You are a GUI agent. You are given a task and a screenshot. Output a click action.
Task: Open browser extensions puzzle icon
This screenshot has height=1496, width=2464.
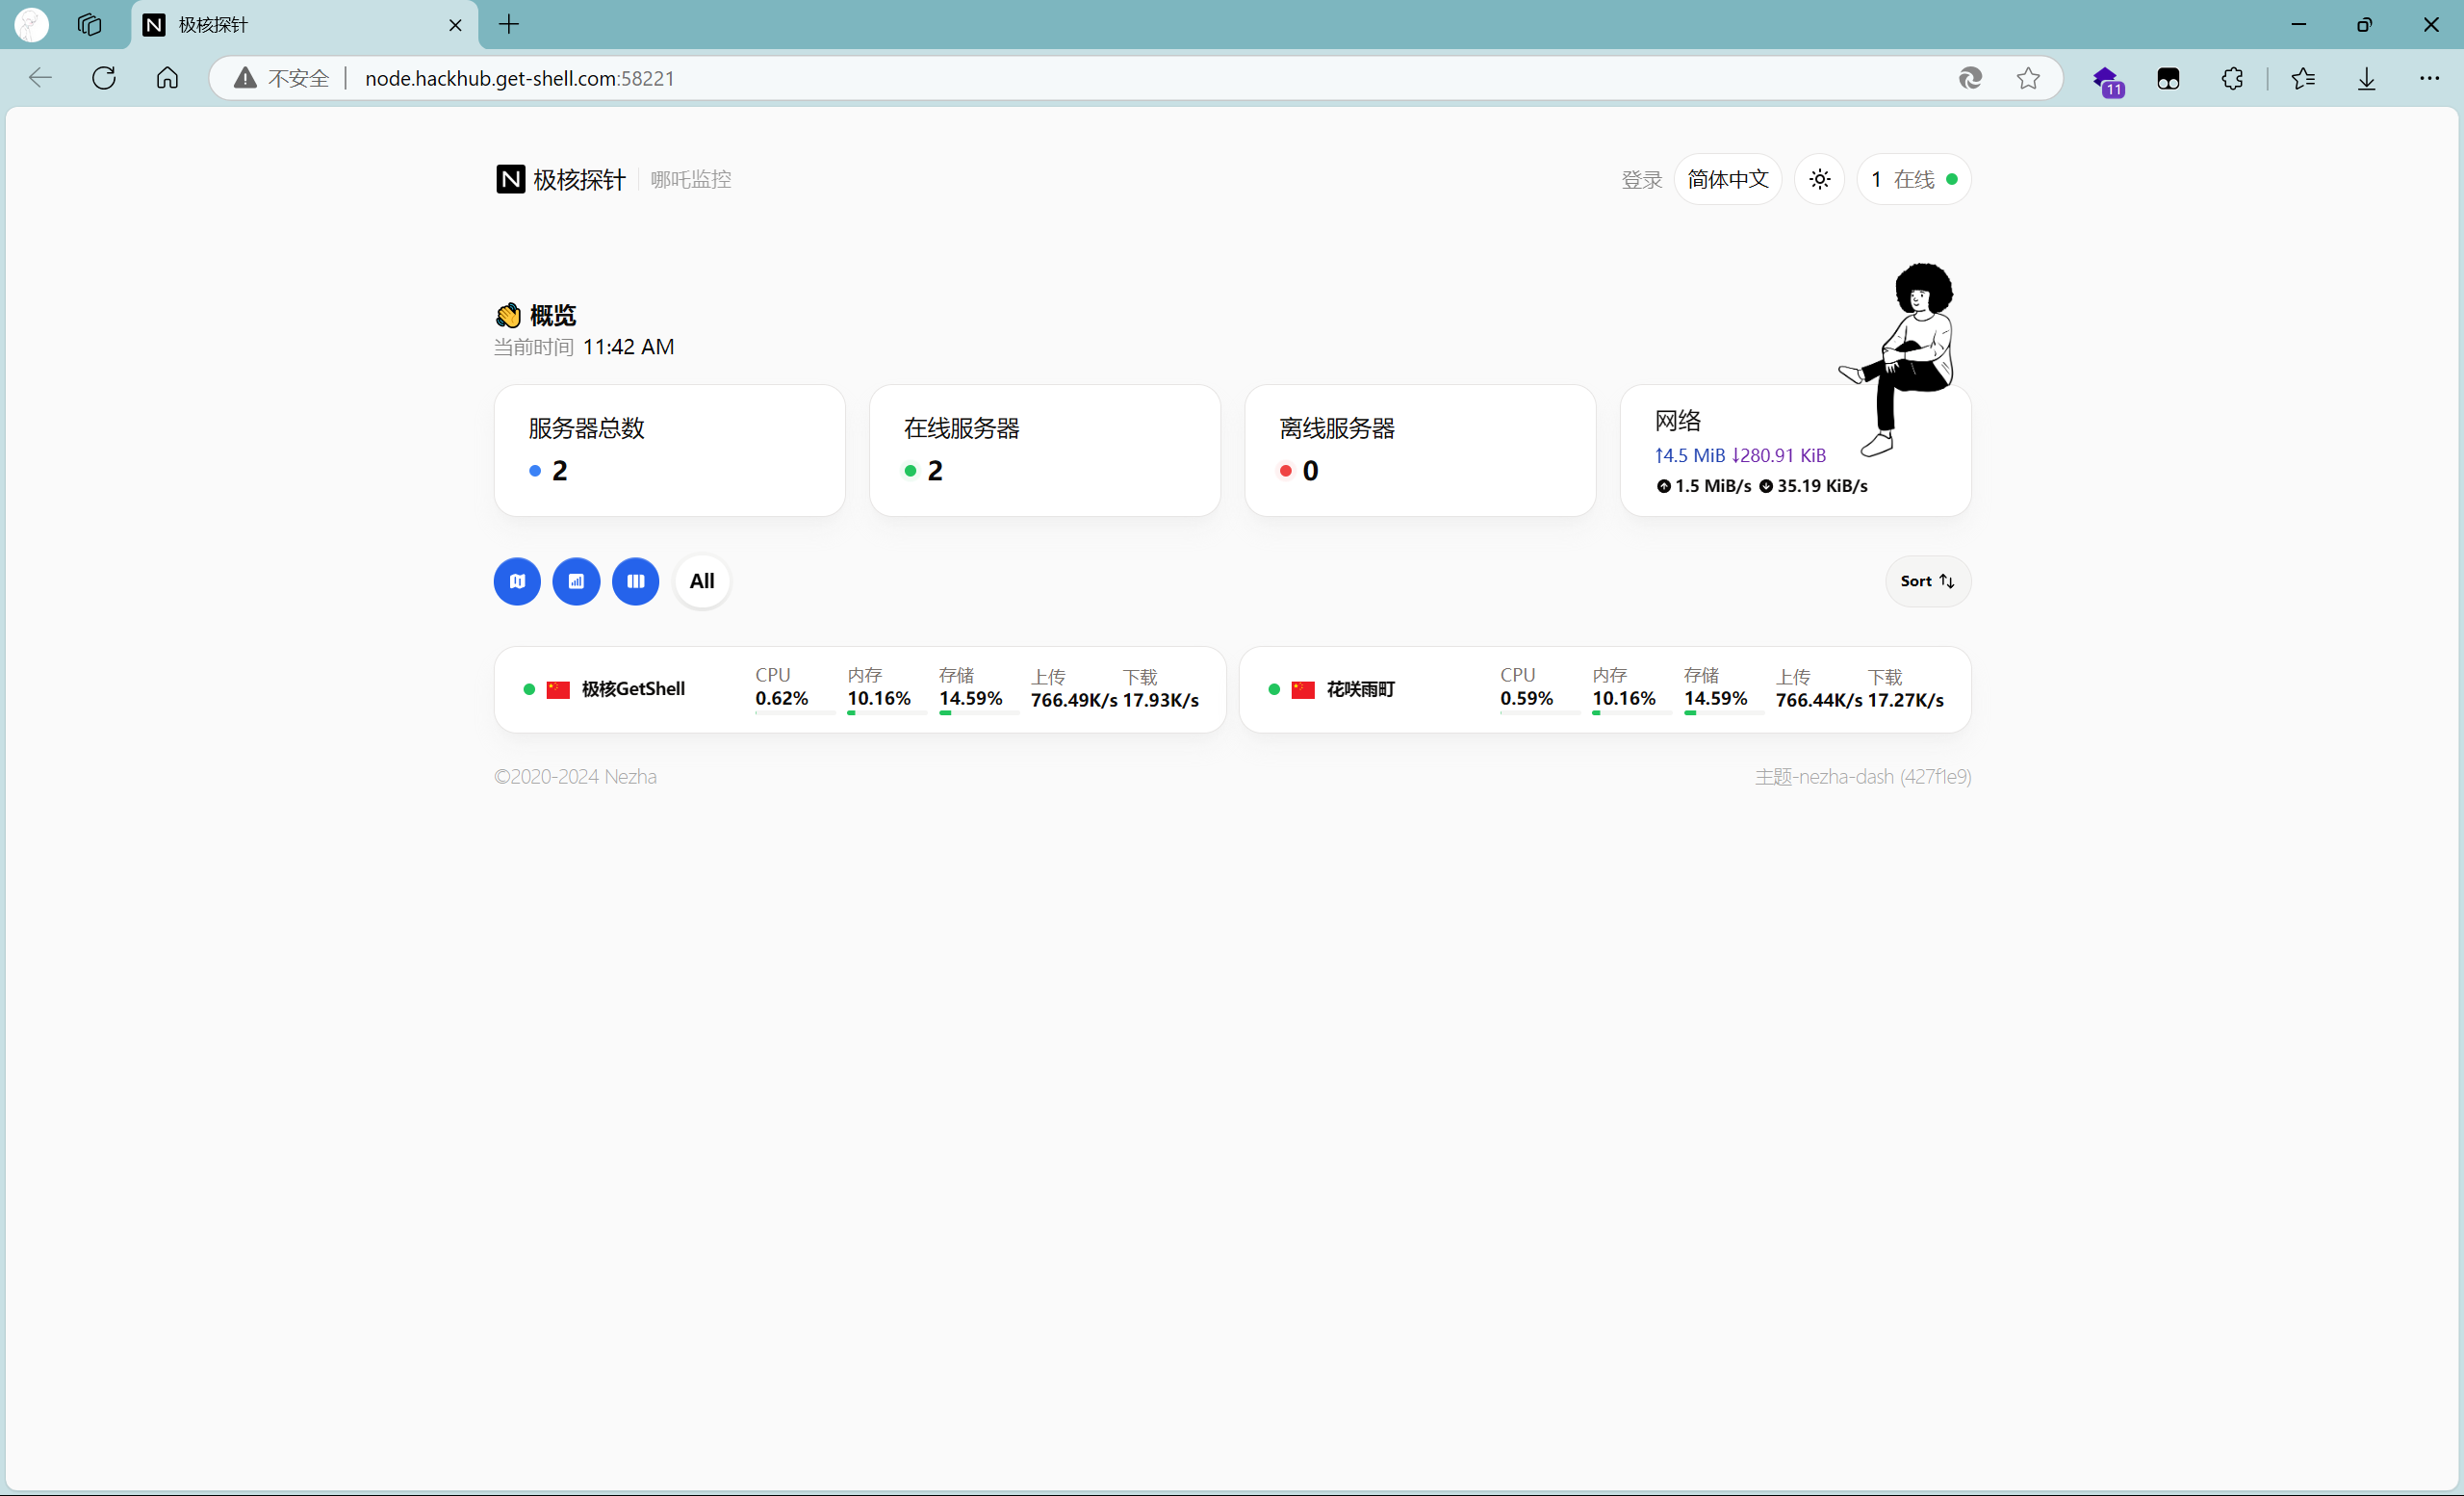2231,78
